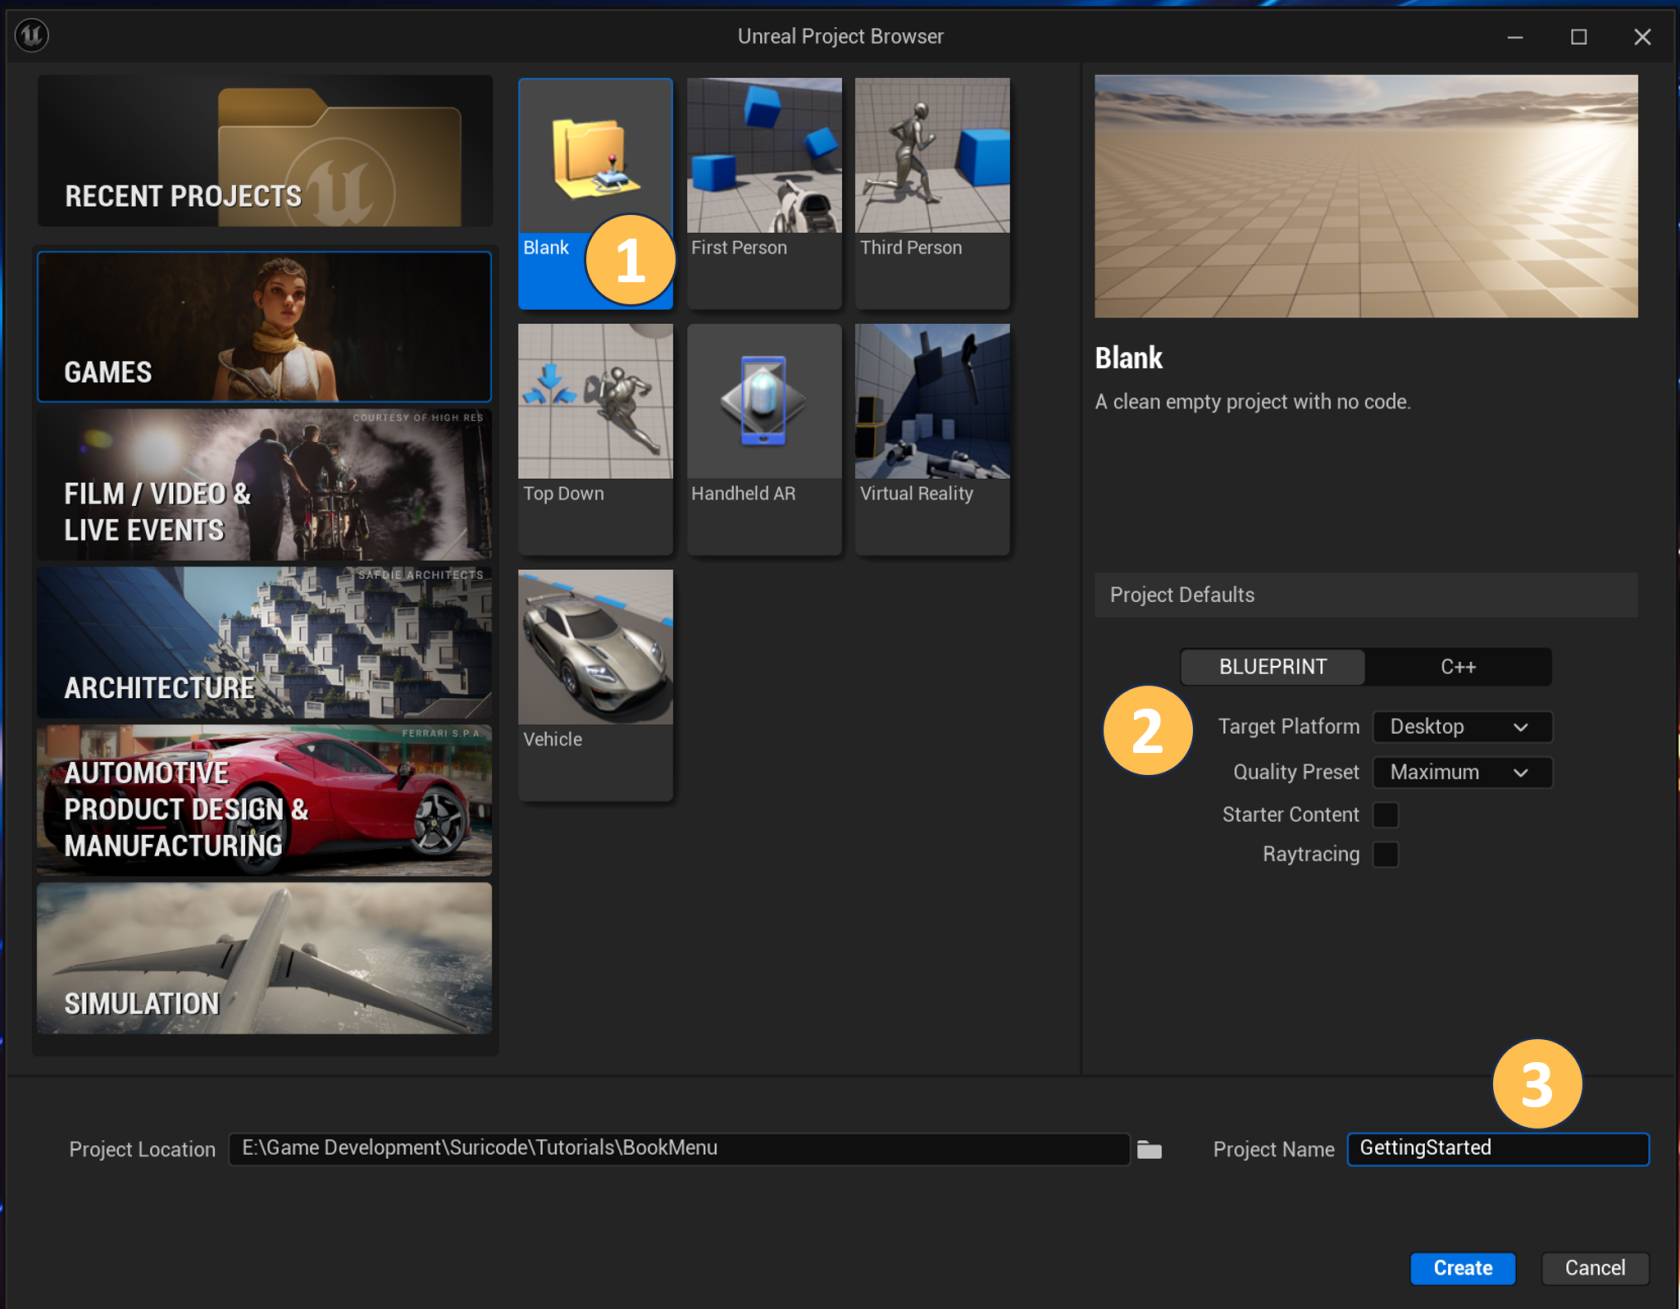1680x1309 pixels.
Task: Pick the Top Down template
Action: tap(595, 439)
